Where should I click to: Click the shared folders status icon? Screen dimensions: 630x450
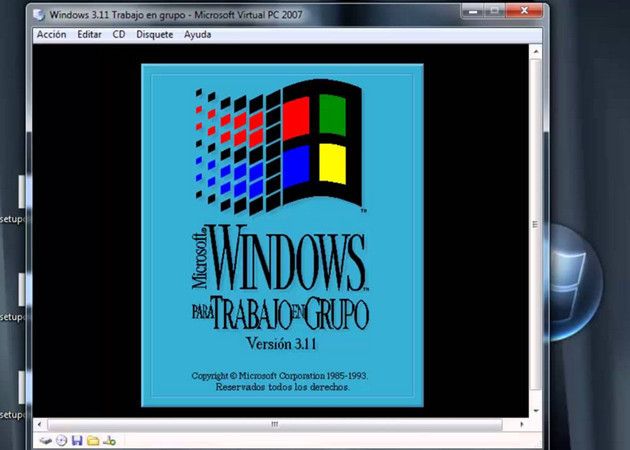[x=93, y=441]
